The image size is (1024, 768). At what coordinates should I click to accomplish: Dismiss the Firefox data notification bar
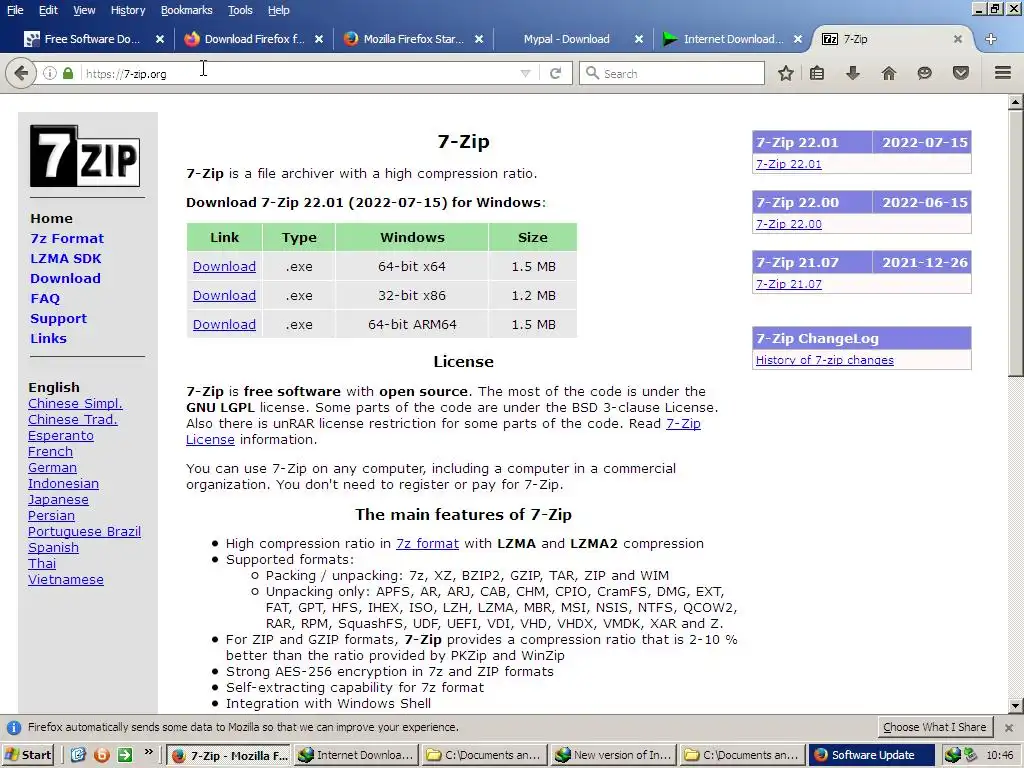(1009, 728)
